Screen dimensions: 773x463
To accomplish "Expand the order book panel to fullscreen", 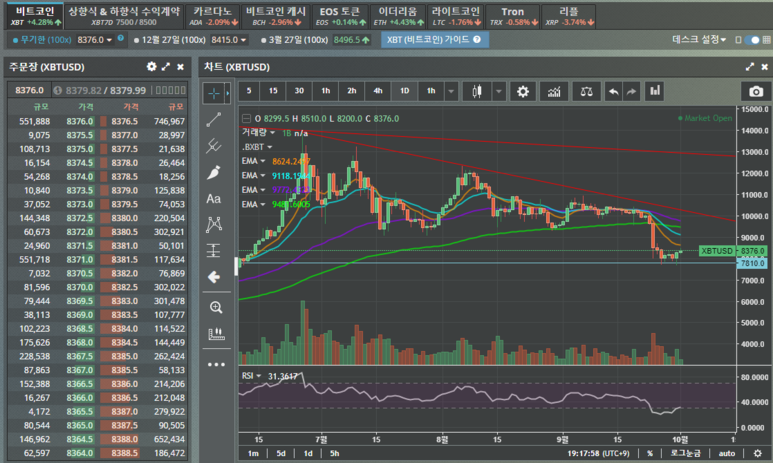I will pos(166,67).
